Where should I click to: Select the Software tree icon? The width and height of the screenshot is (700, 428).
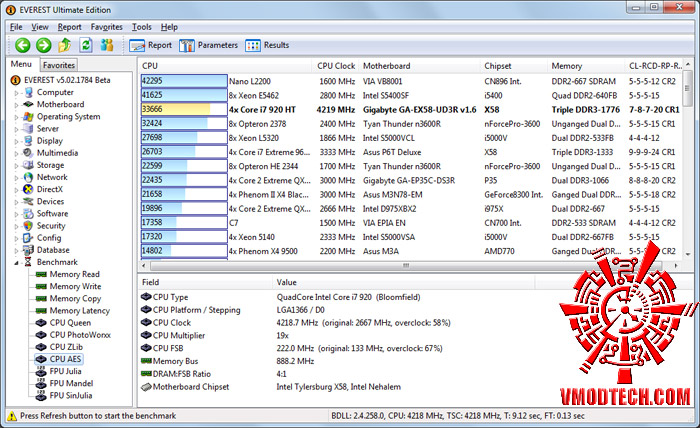click(x=29, y=213)
